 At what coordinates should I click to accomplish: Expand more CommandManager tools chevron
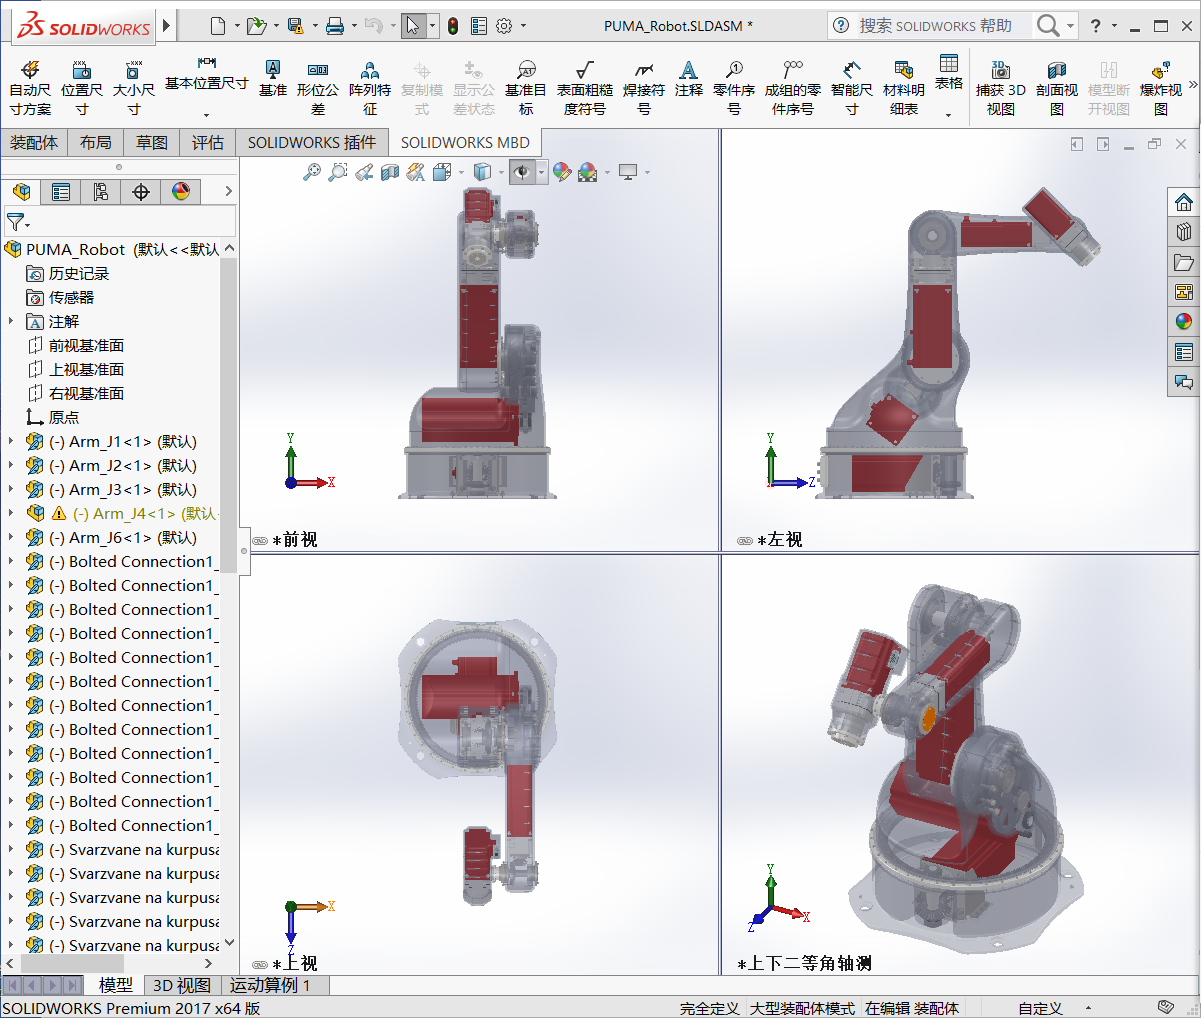click(x=1193, y=85)
